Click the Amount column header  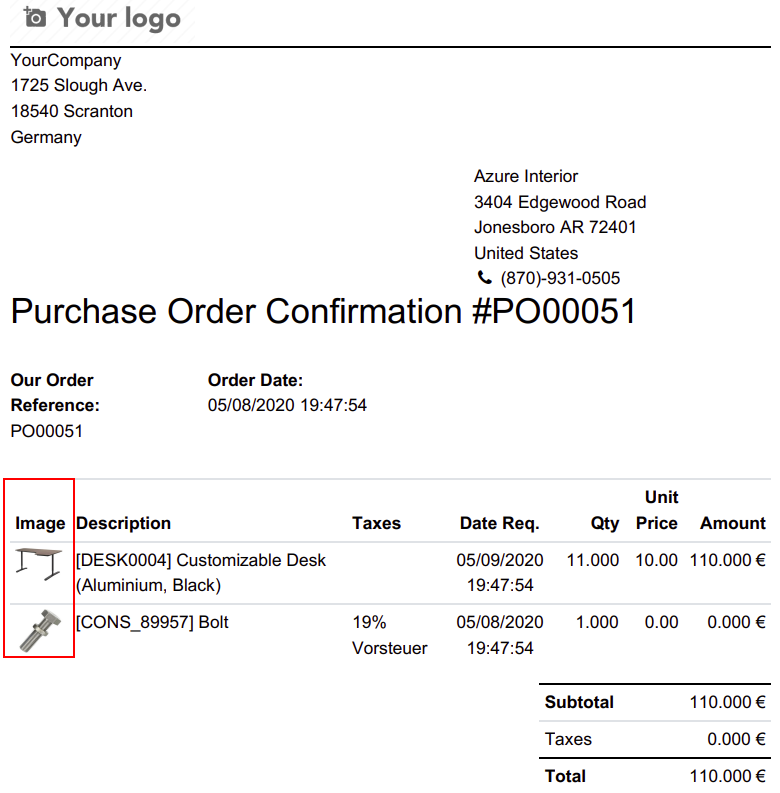pyautogui.click(x=732, y=523)
